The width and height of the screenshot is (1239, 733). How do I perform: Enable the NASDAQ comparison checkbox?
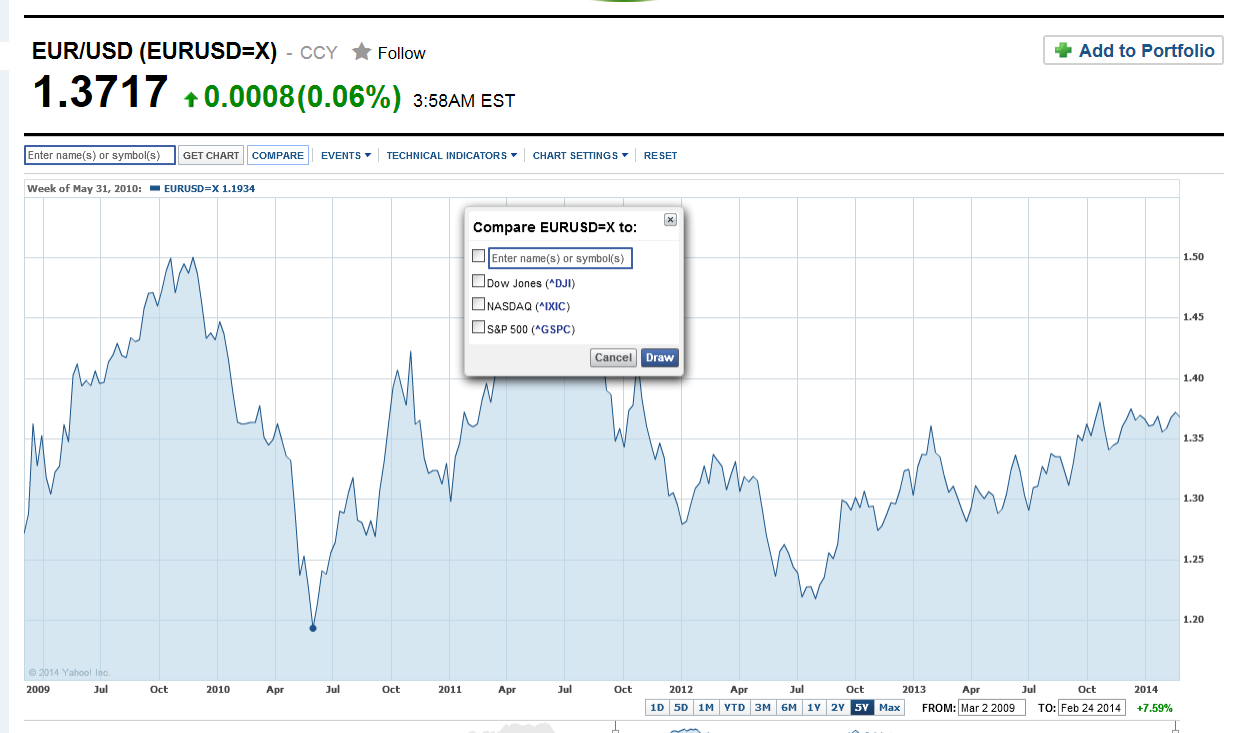[478, 304]
